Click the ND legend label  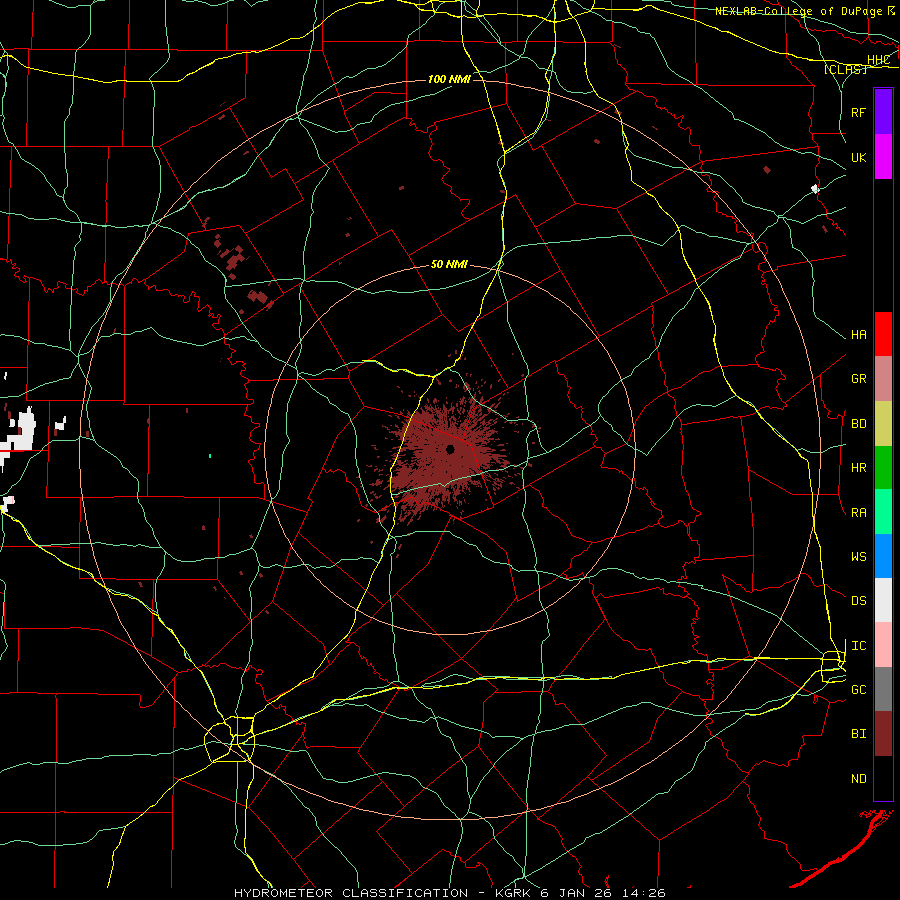pyautogui.click(x=858, y=779)
